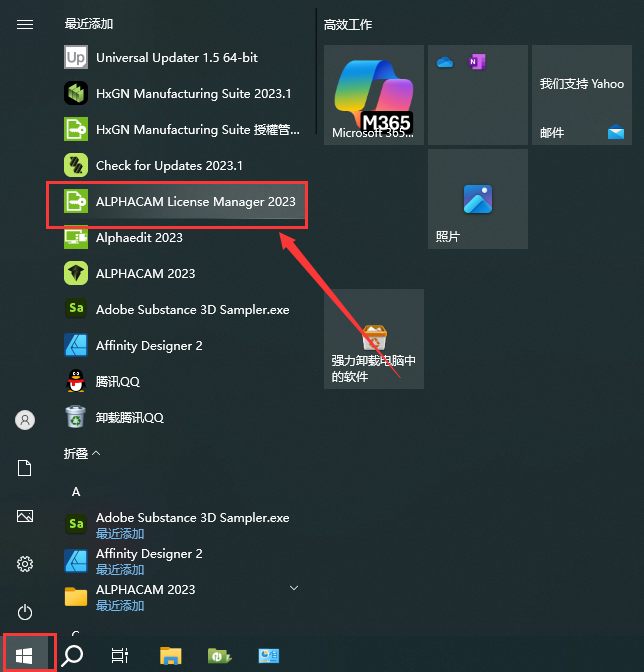Open Settings gear in the sidebar

pos(25,564)
